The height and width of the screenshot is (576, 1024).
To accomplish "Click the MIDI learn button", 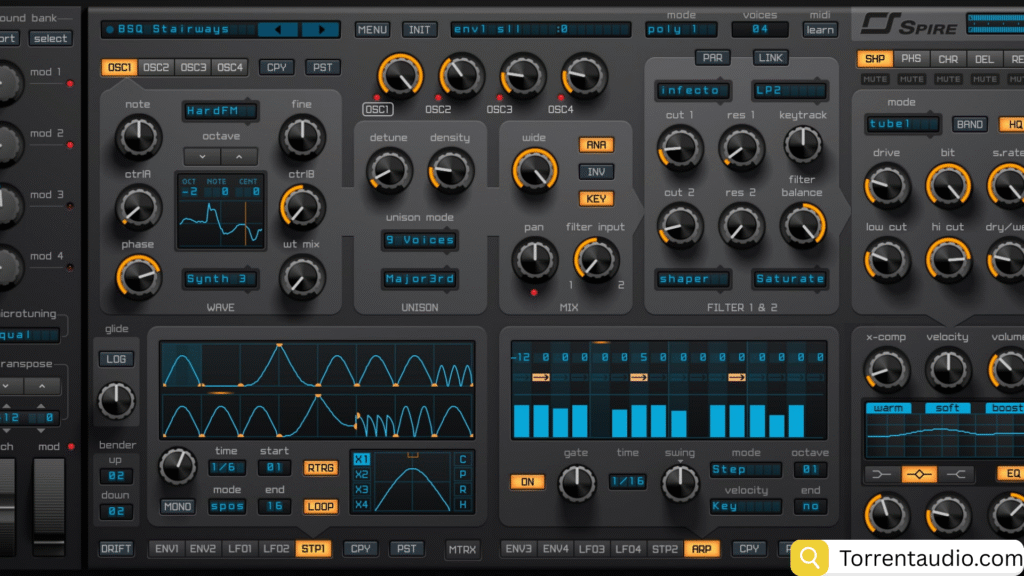I will tap(820, 30).
